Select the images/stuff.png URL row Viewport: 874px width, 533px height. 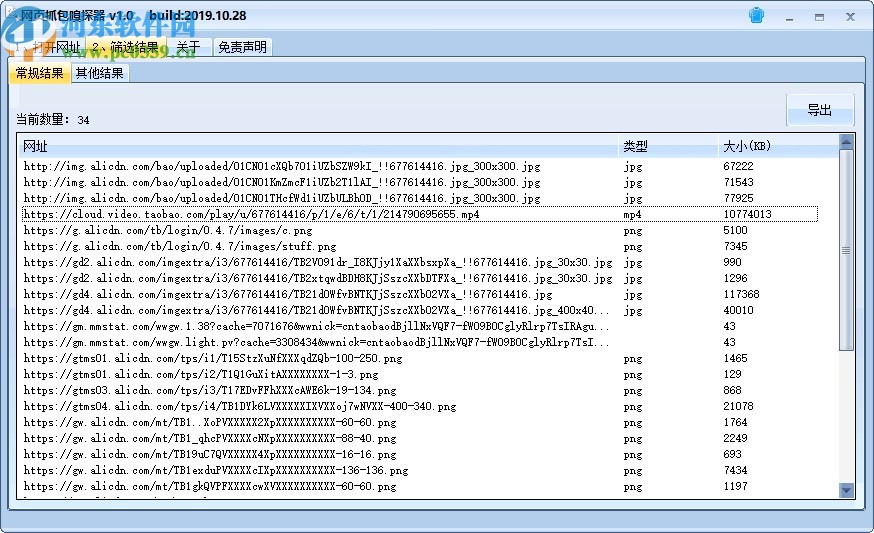180,246
